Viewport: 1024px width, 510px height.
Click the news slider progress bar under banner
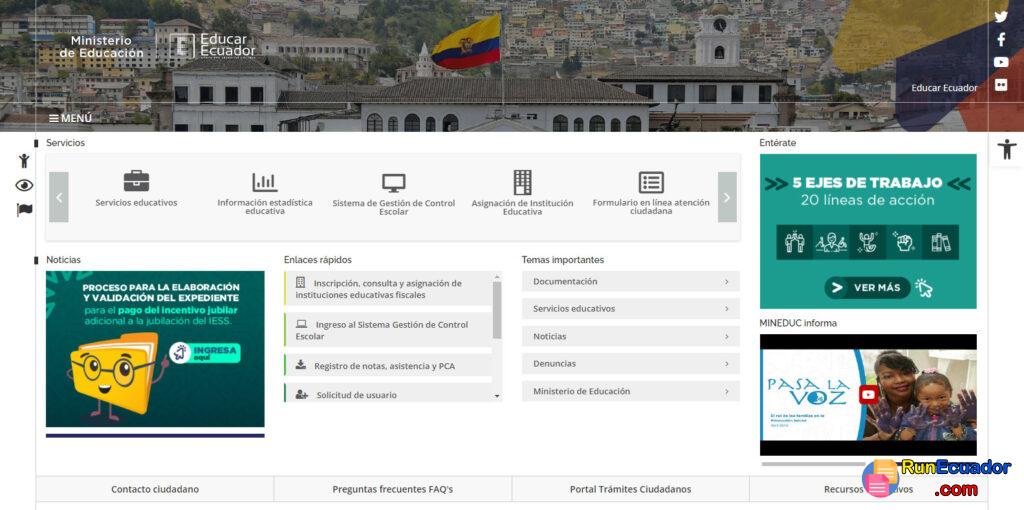pos(155,435)
